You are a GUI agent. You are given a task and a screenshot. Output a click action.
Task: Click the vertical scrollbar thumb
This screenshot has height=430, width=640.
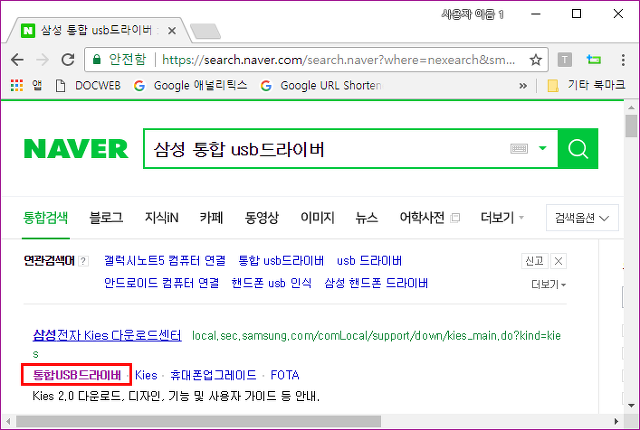pos(631,126)
